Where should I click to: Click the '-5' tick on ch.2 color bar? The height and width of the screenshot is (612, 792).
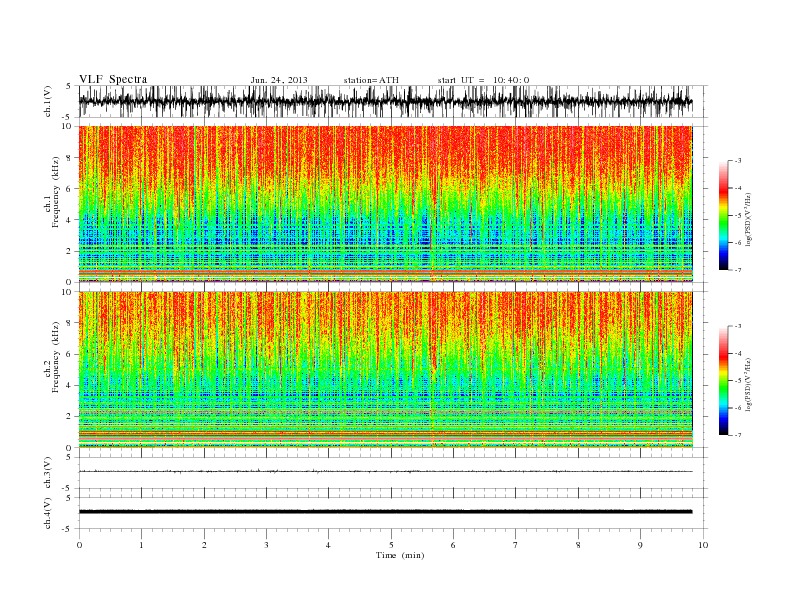click(738, 381)
